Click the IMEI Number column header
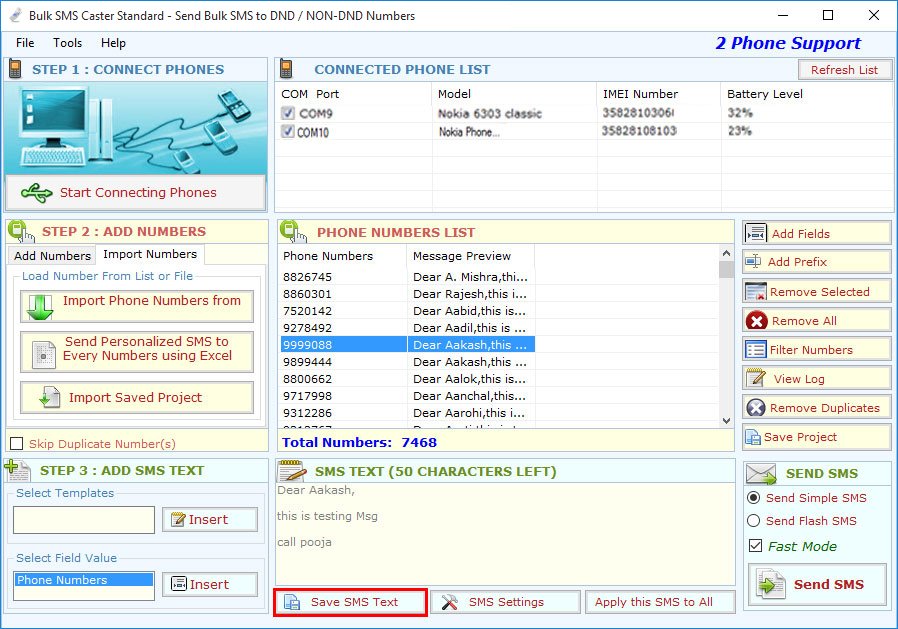Screen dimensions: 898x629 click(x=658, y=94)
